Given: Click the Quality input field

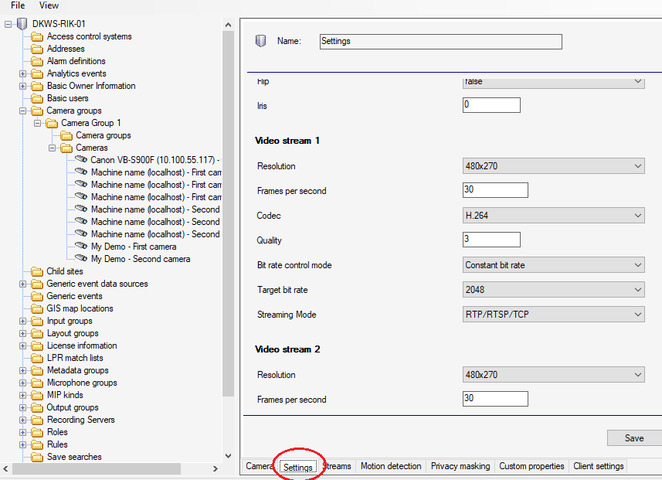Looking at the screenshot, I should point(491,240).
